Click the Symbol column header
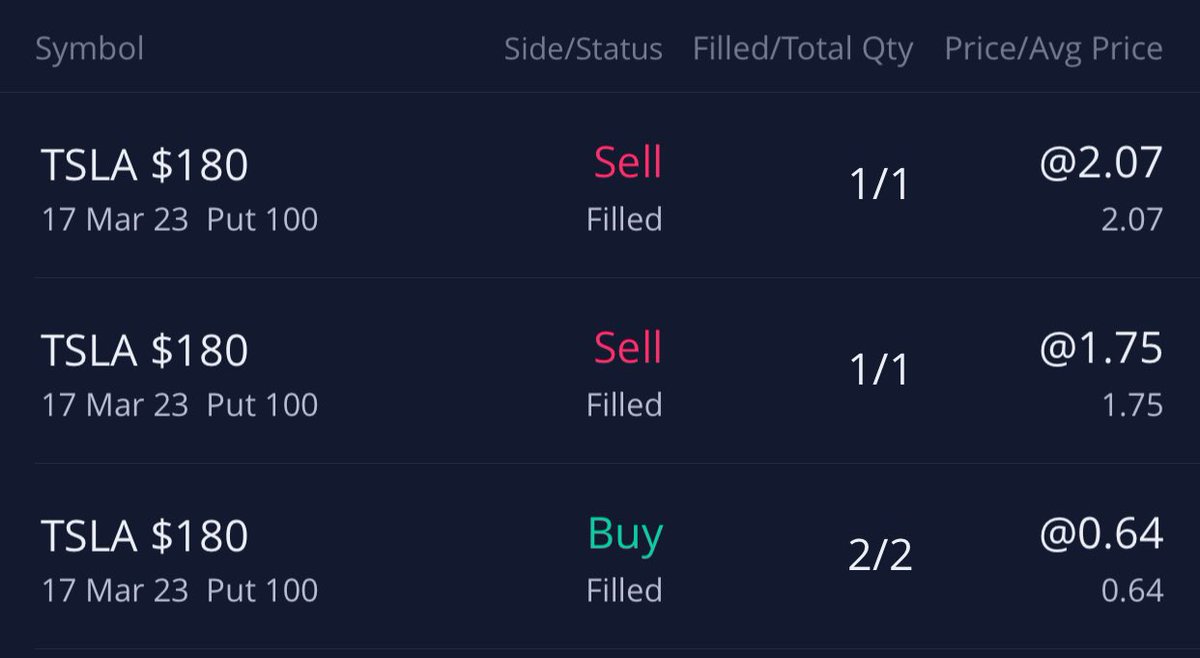This screenshot has height=658, width=1200. click(x=90, y=49)
